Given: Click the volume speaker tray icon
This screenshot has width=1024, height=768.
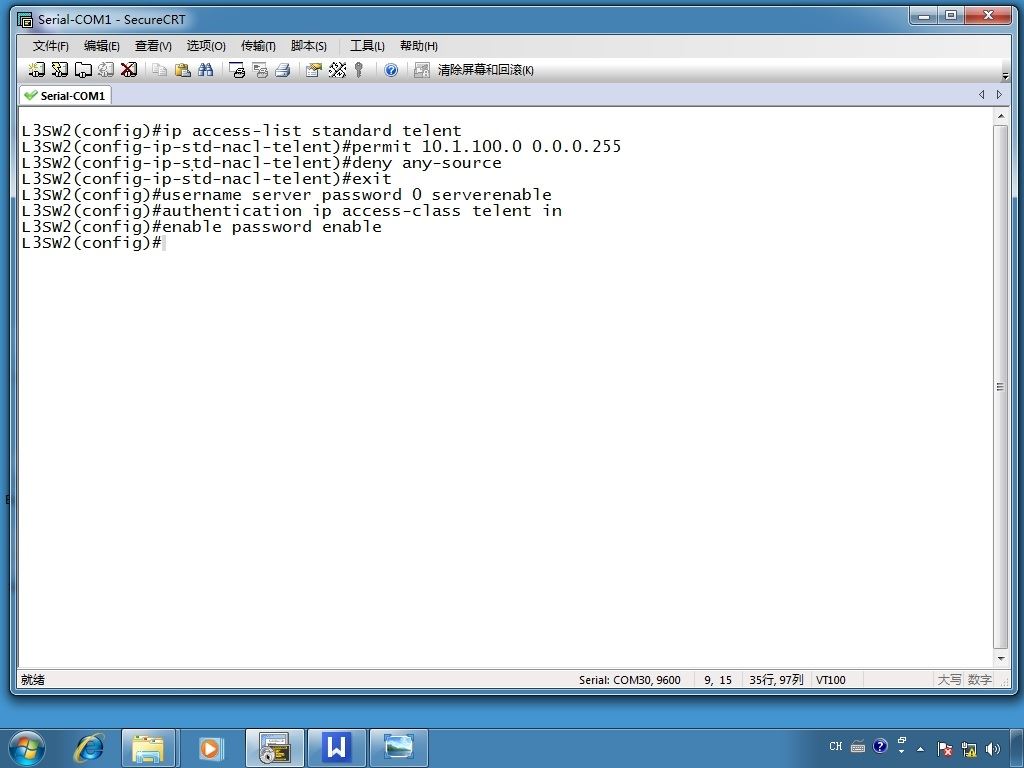Looking at the screenshot, I should [993, 749].
